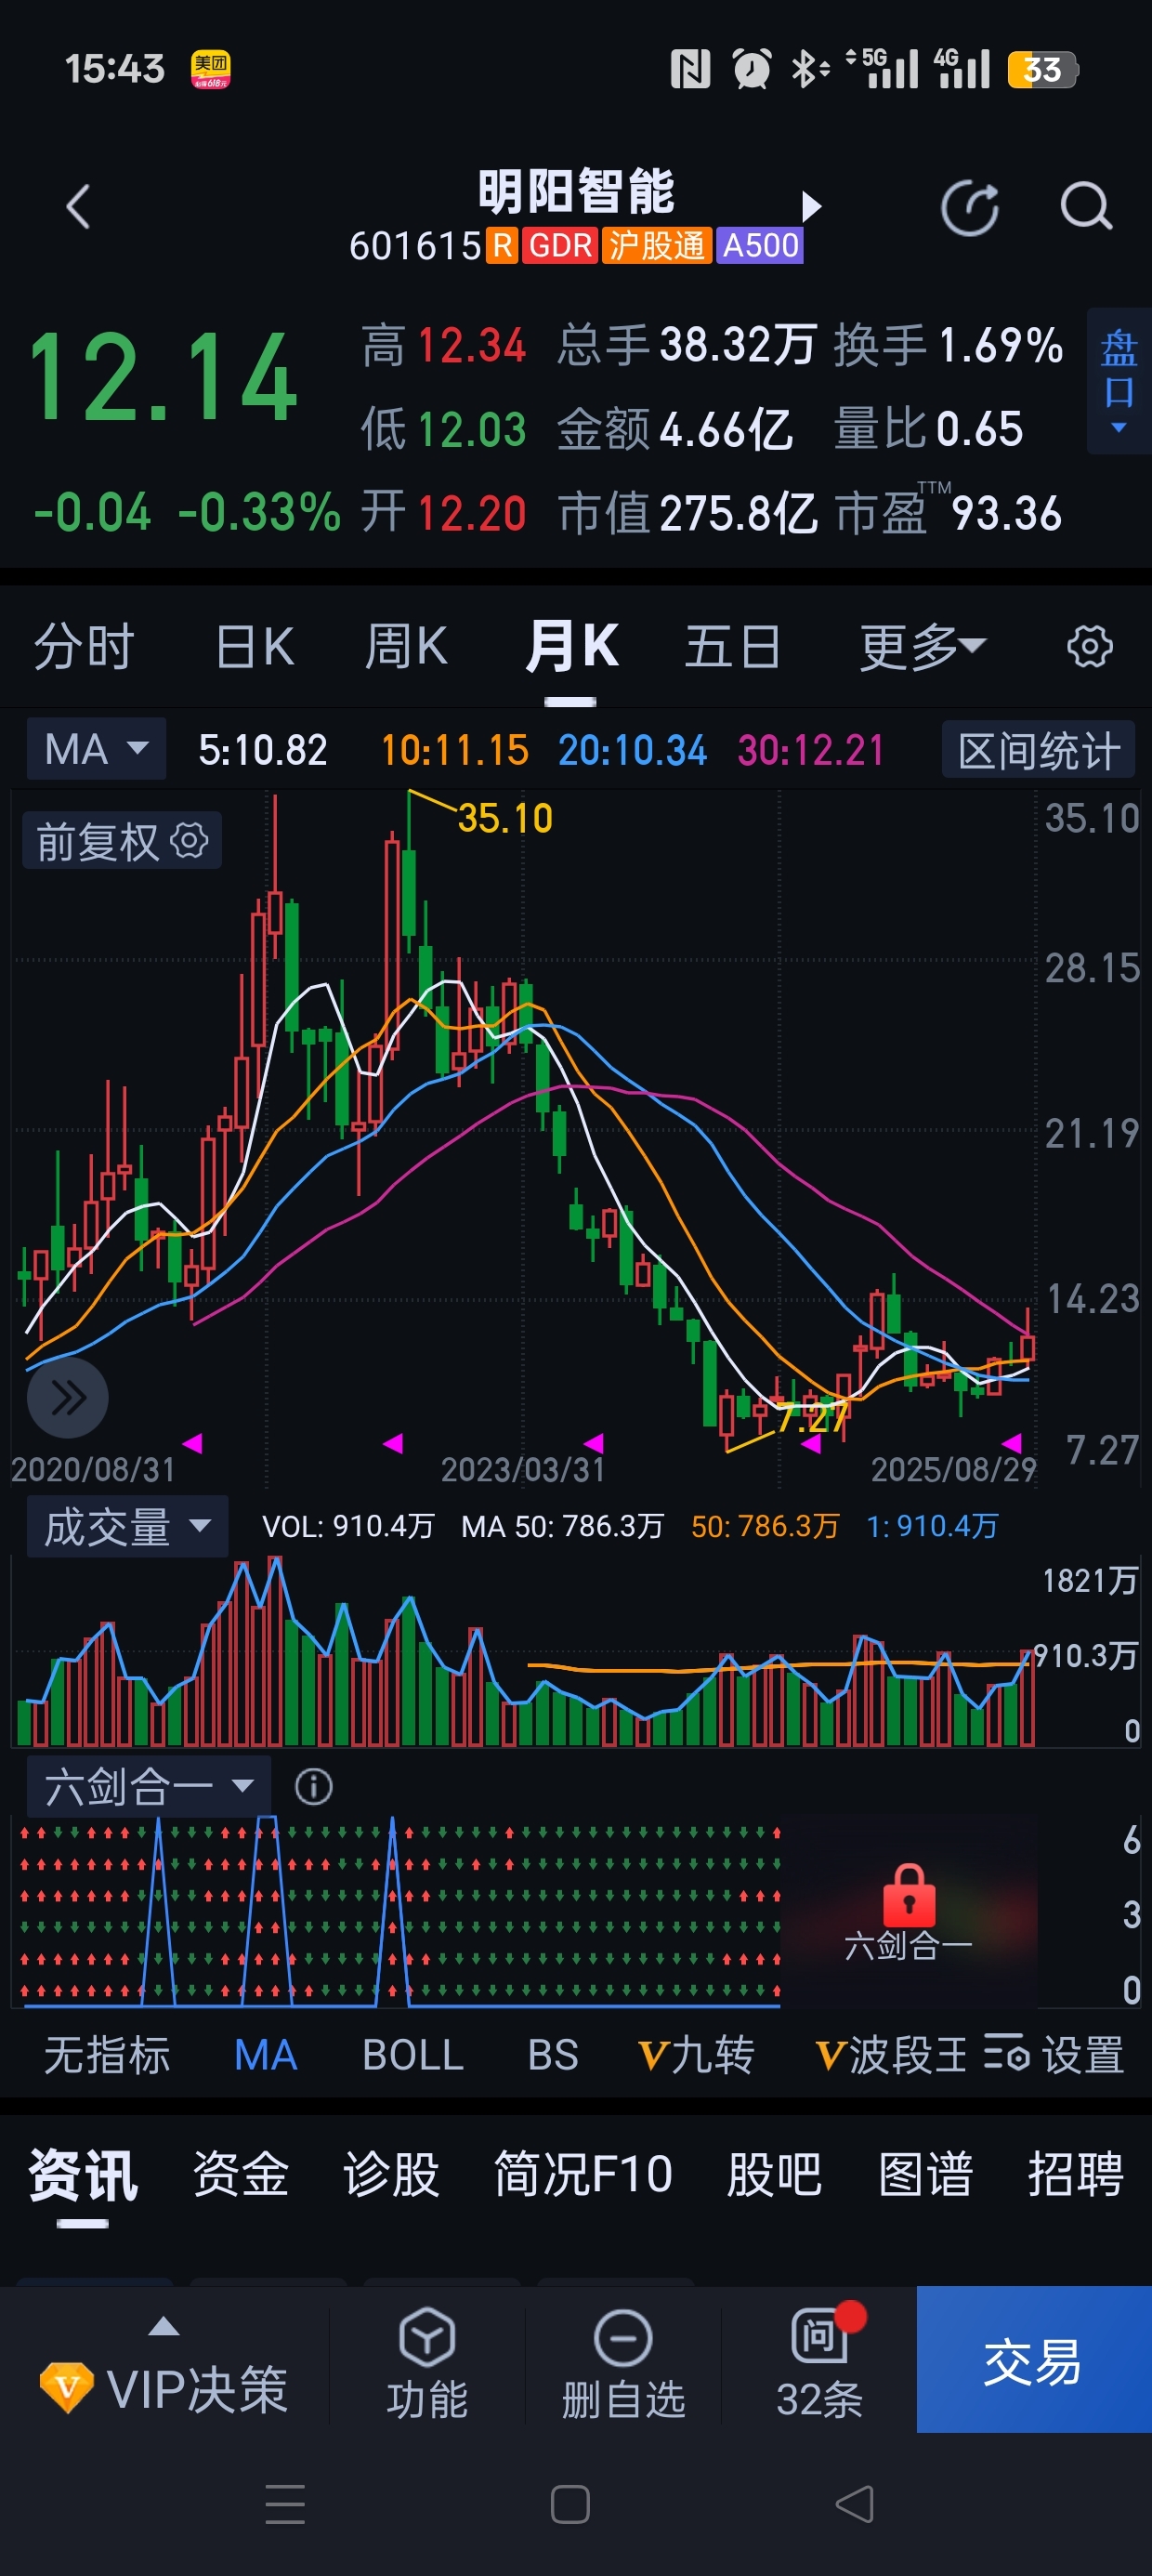
Task: Switch to 周K chart tab
Action: (406, 647)
